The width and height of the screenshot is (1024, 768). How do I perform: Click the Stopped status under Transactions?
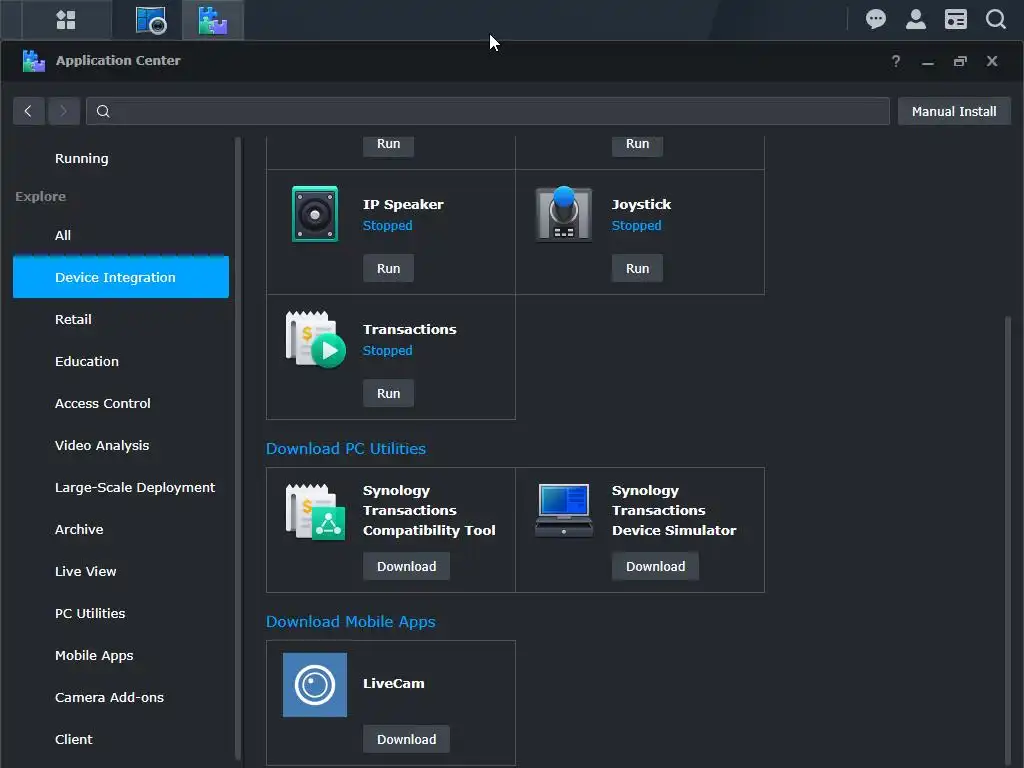pyautogui.click(x=387, y=351)
